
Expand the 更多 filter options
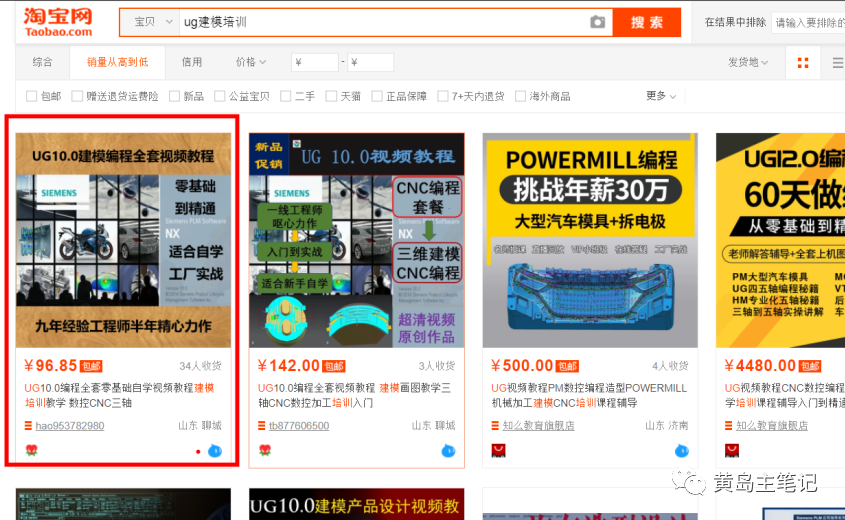[661, 96]
